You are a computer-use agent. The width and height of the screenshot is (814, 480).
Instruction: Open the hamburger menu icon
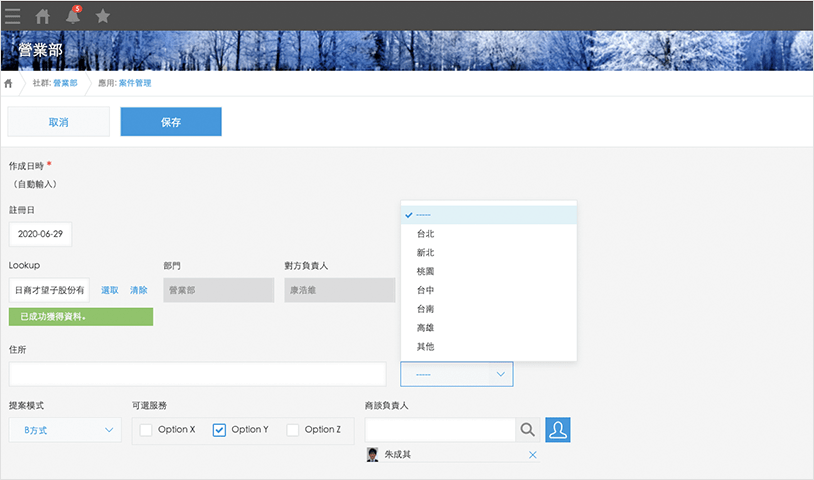tap(12, 16)
